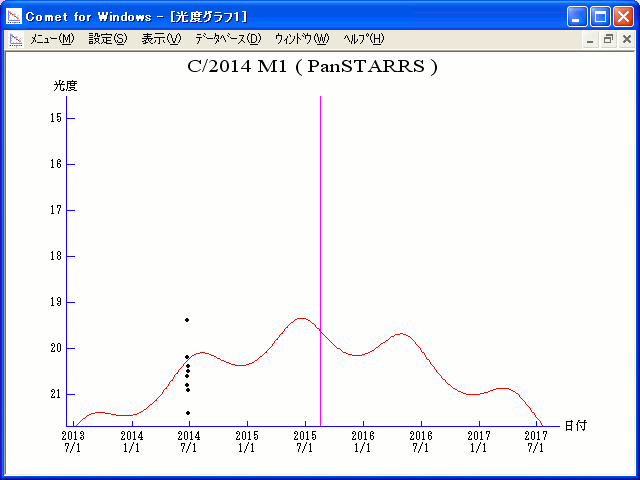Click magnitude label 15 on y-axis
Screen dimensions: 640x480
56,118
